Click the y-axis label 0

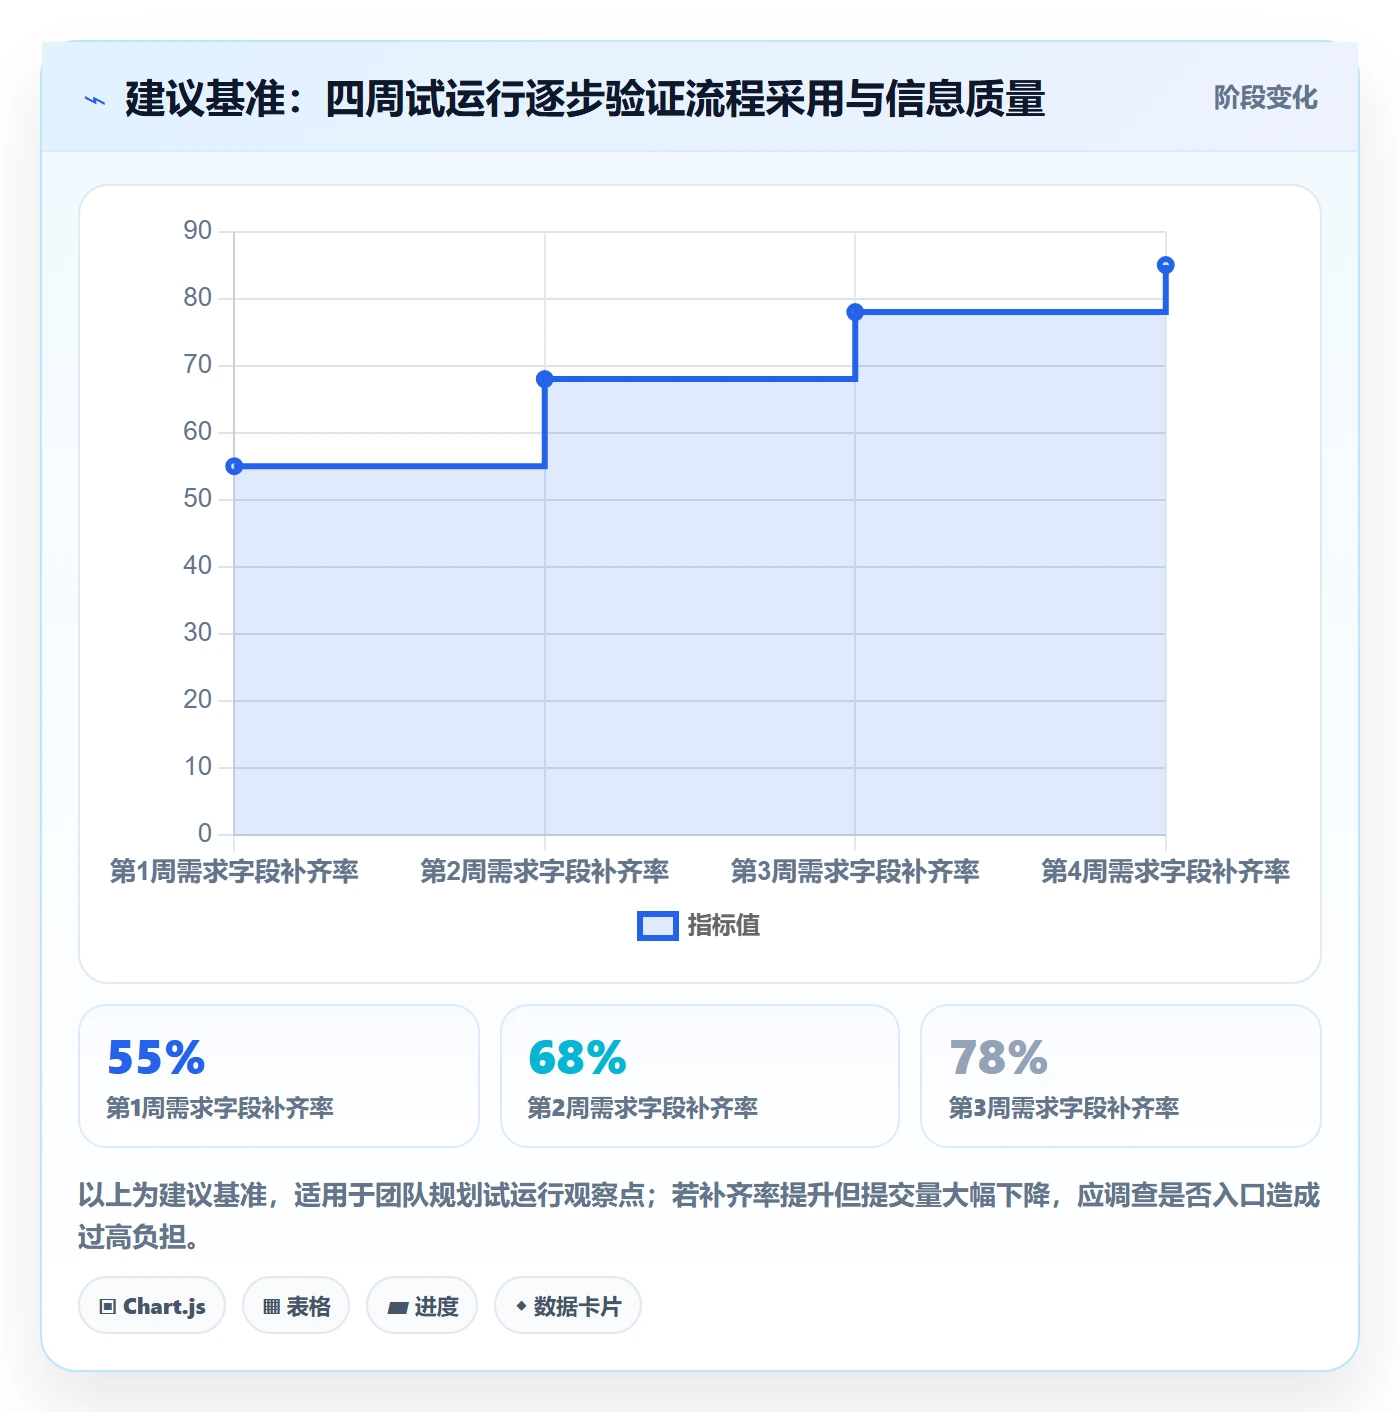tap(205, 833)
